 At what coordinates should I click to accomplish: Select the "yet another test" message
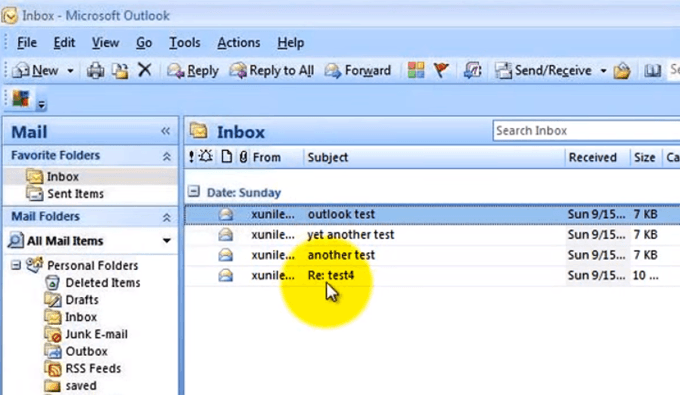[x=432, y=235]
